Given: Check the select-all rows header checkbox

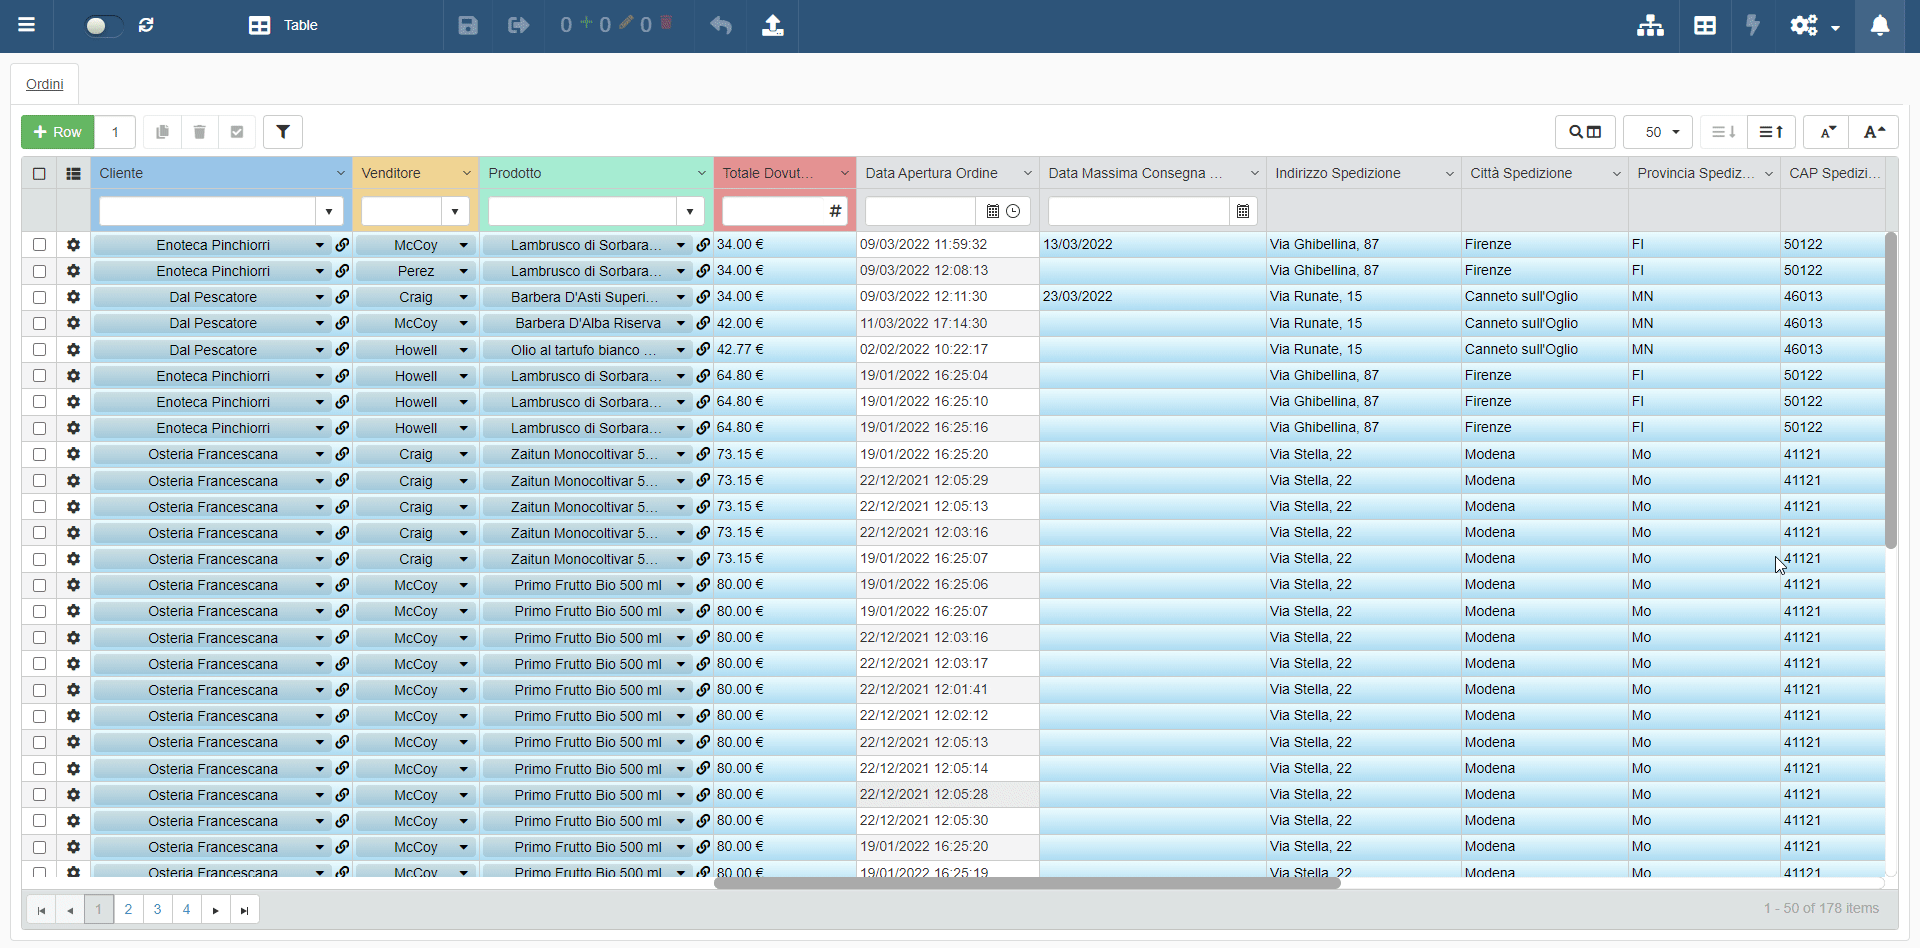Looking at the screenshot, I should tap(39, 174).
